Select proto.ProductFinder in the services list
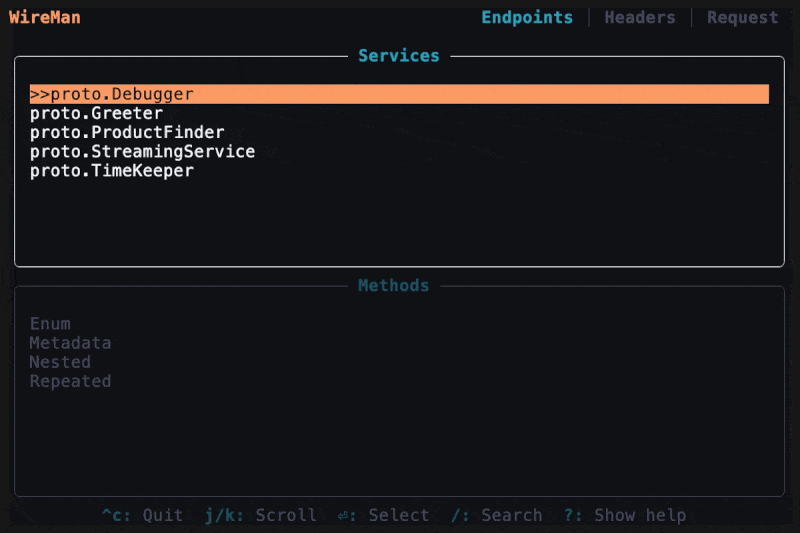800x533 pixels. pyautogui.click(x=127, y=132)
